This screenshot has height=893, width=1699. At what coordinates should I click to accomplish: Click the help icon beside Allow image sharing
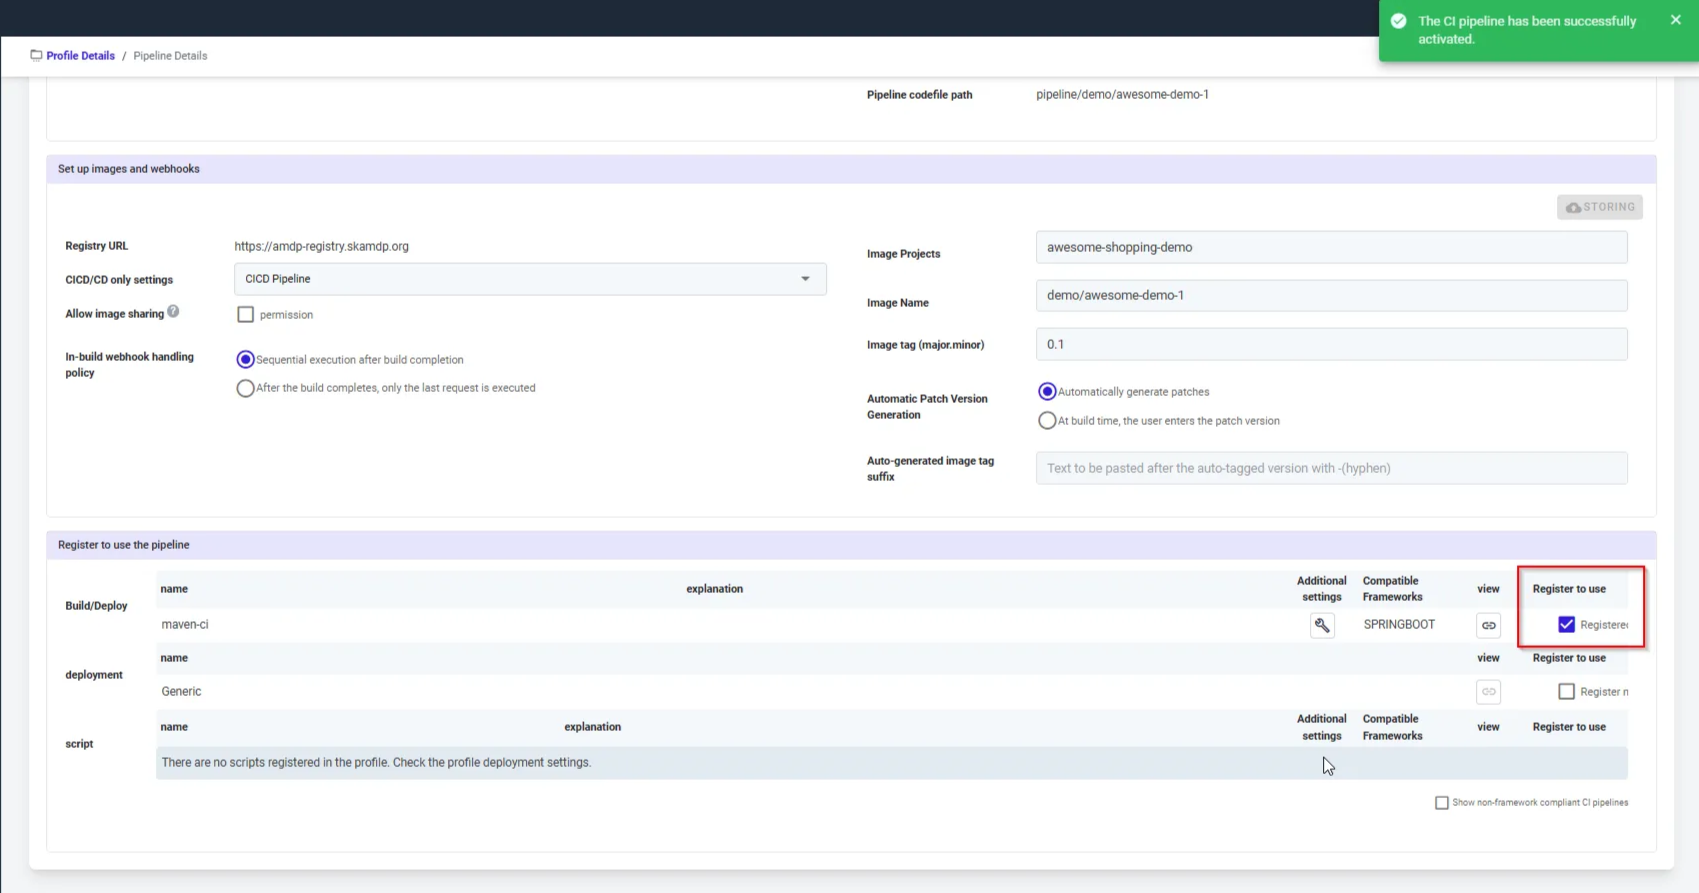pyautogui.click(x=174, y=312)
